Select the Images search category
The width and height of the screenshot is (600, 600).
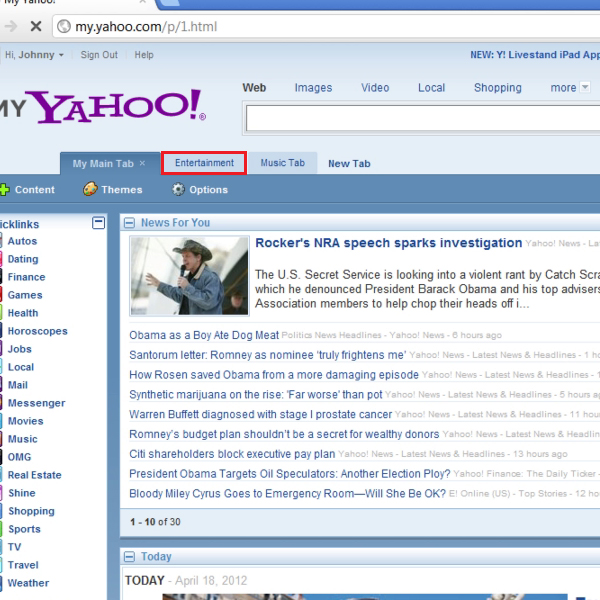[x=313, y=88]
